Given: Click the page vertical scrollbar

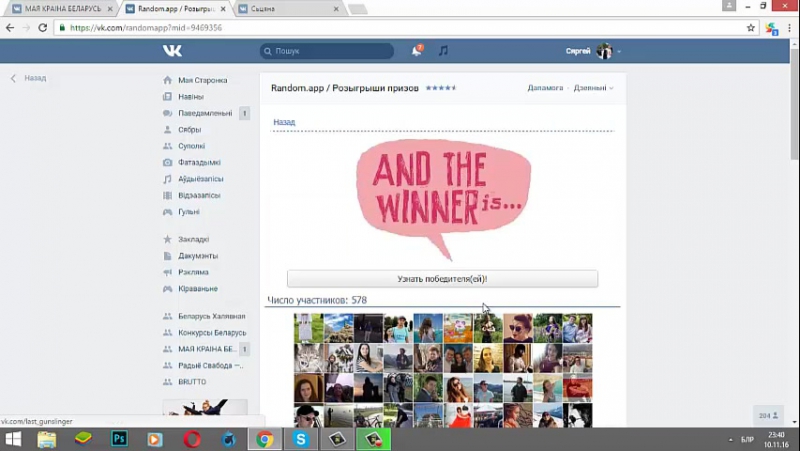Looking at the screenshot, I should pos(794,102).
